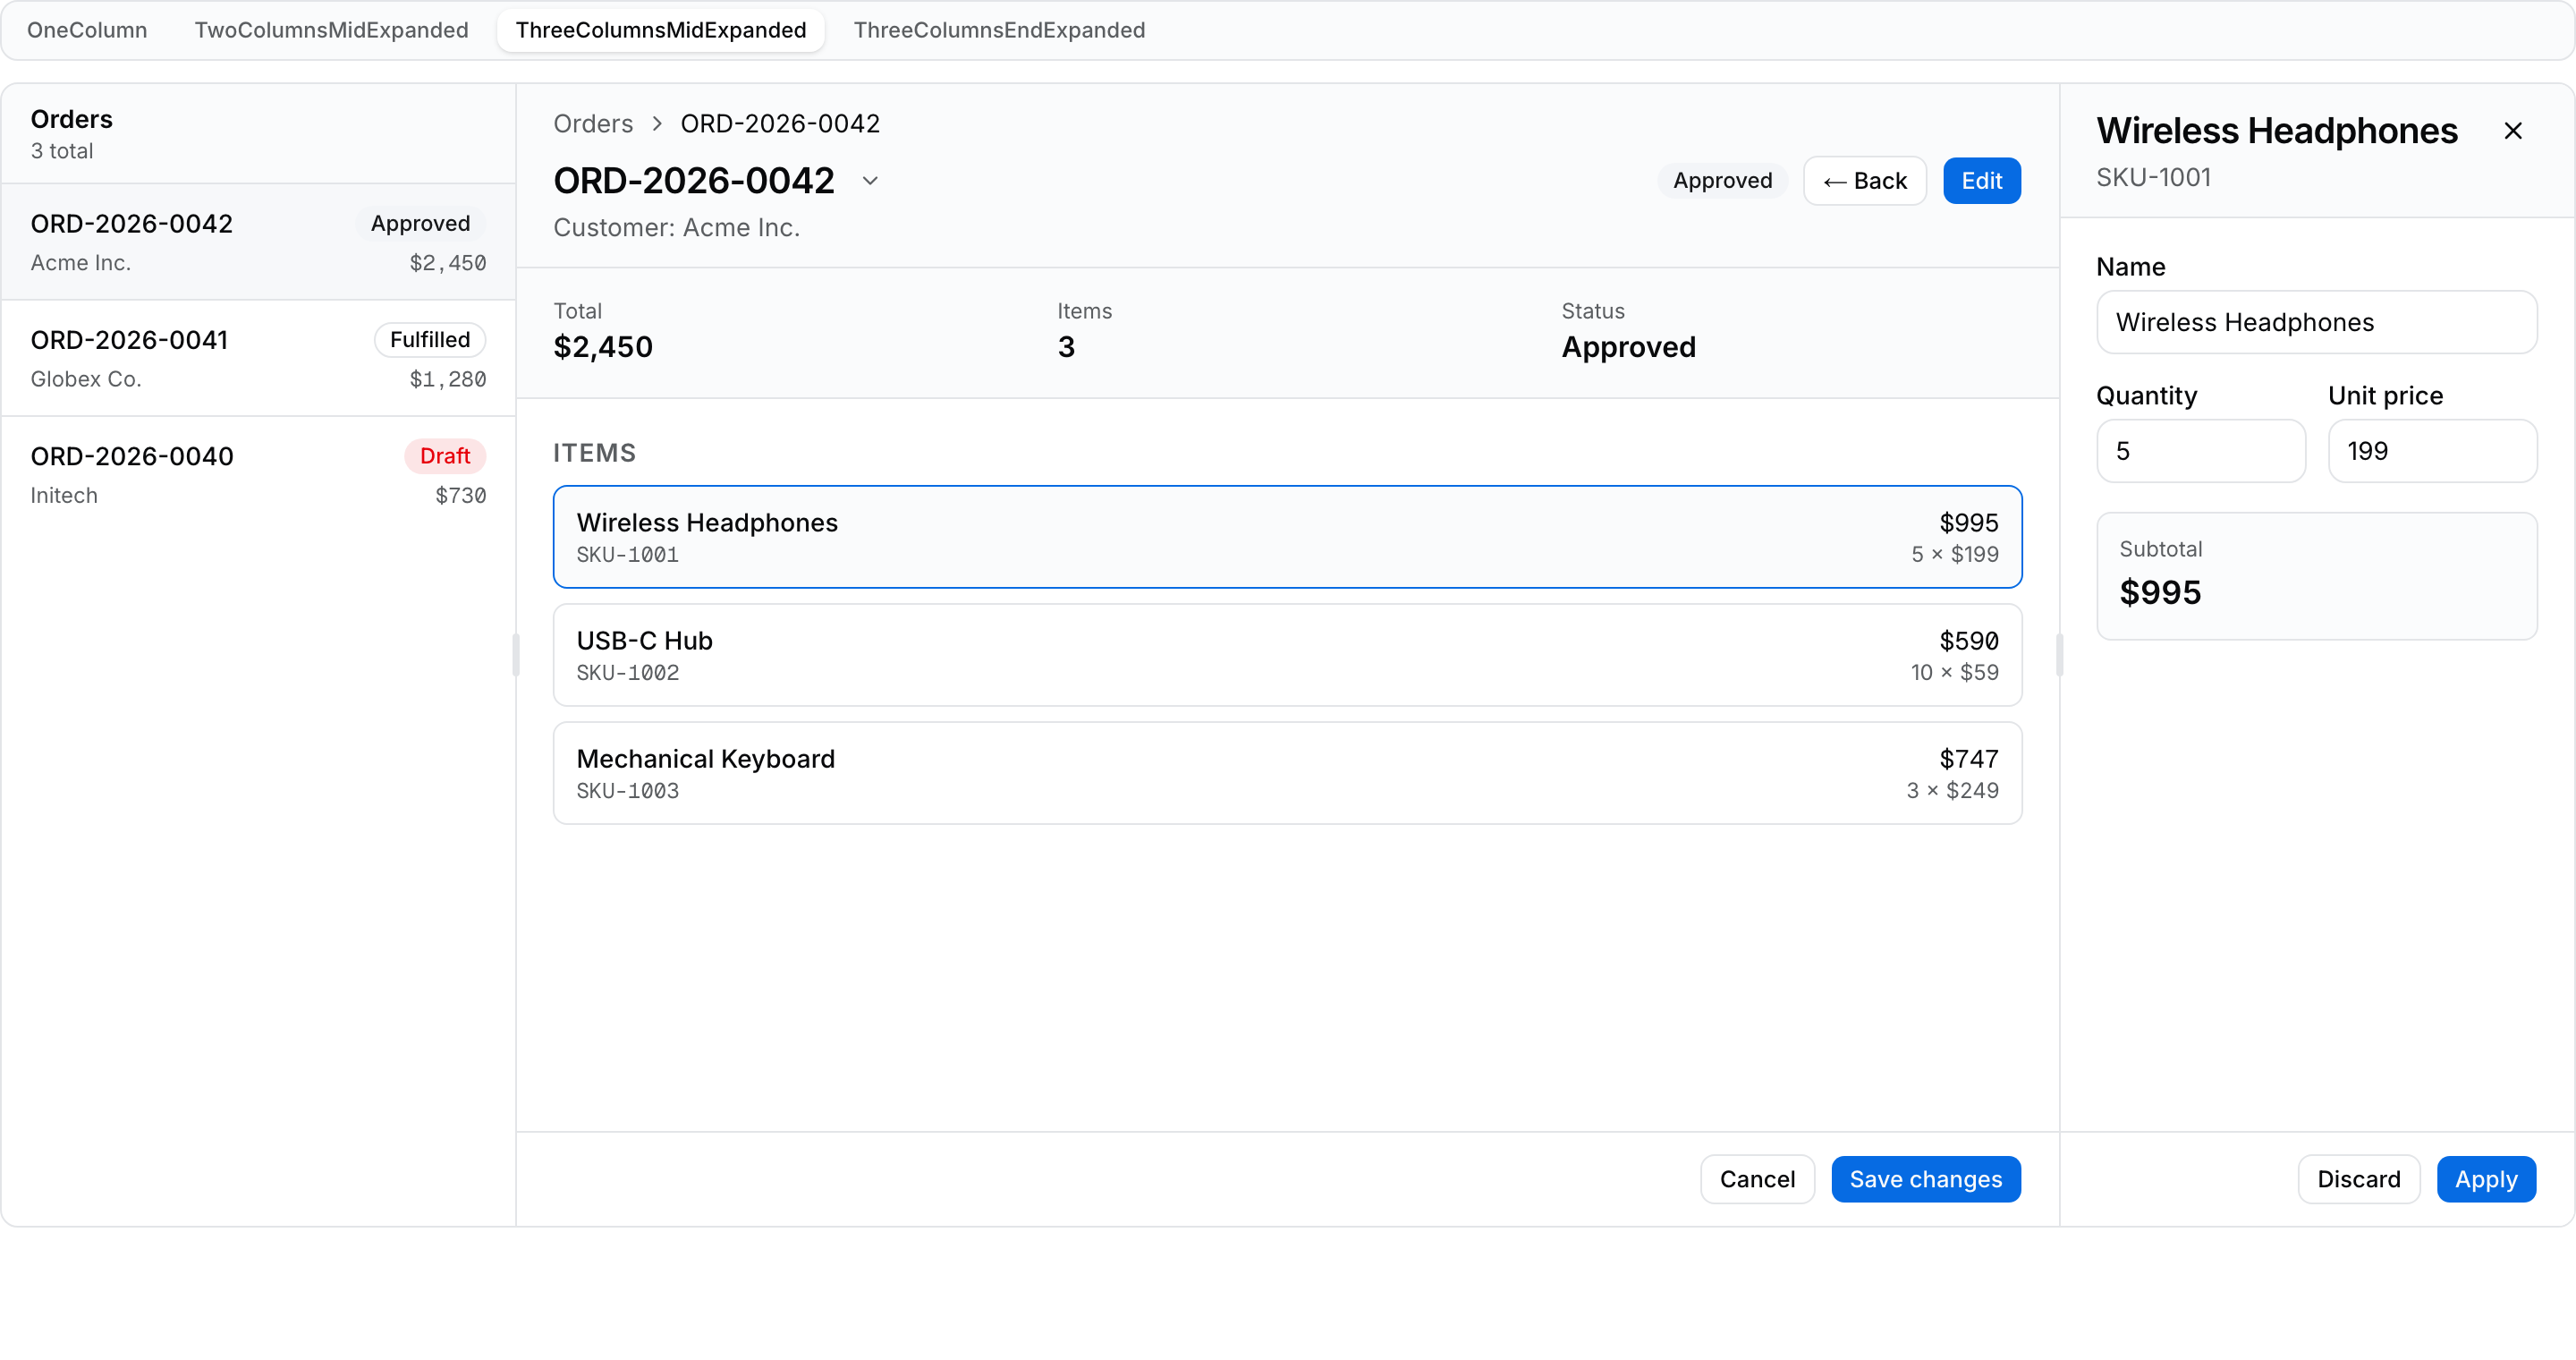Viewport: 2576px width, 1360px height.
Task: Select the USB-C Hub item card
Action: (1287, 655)
